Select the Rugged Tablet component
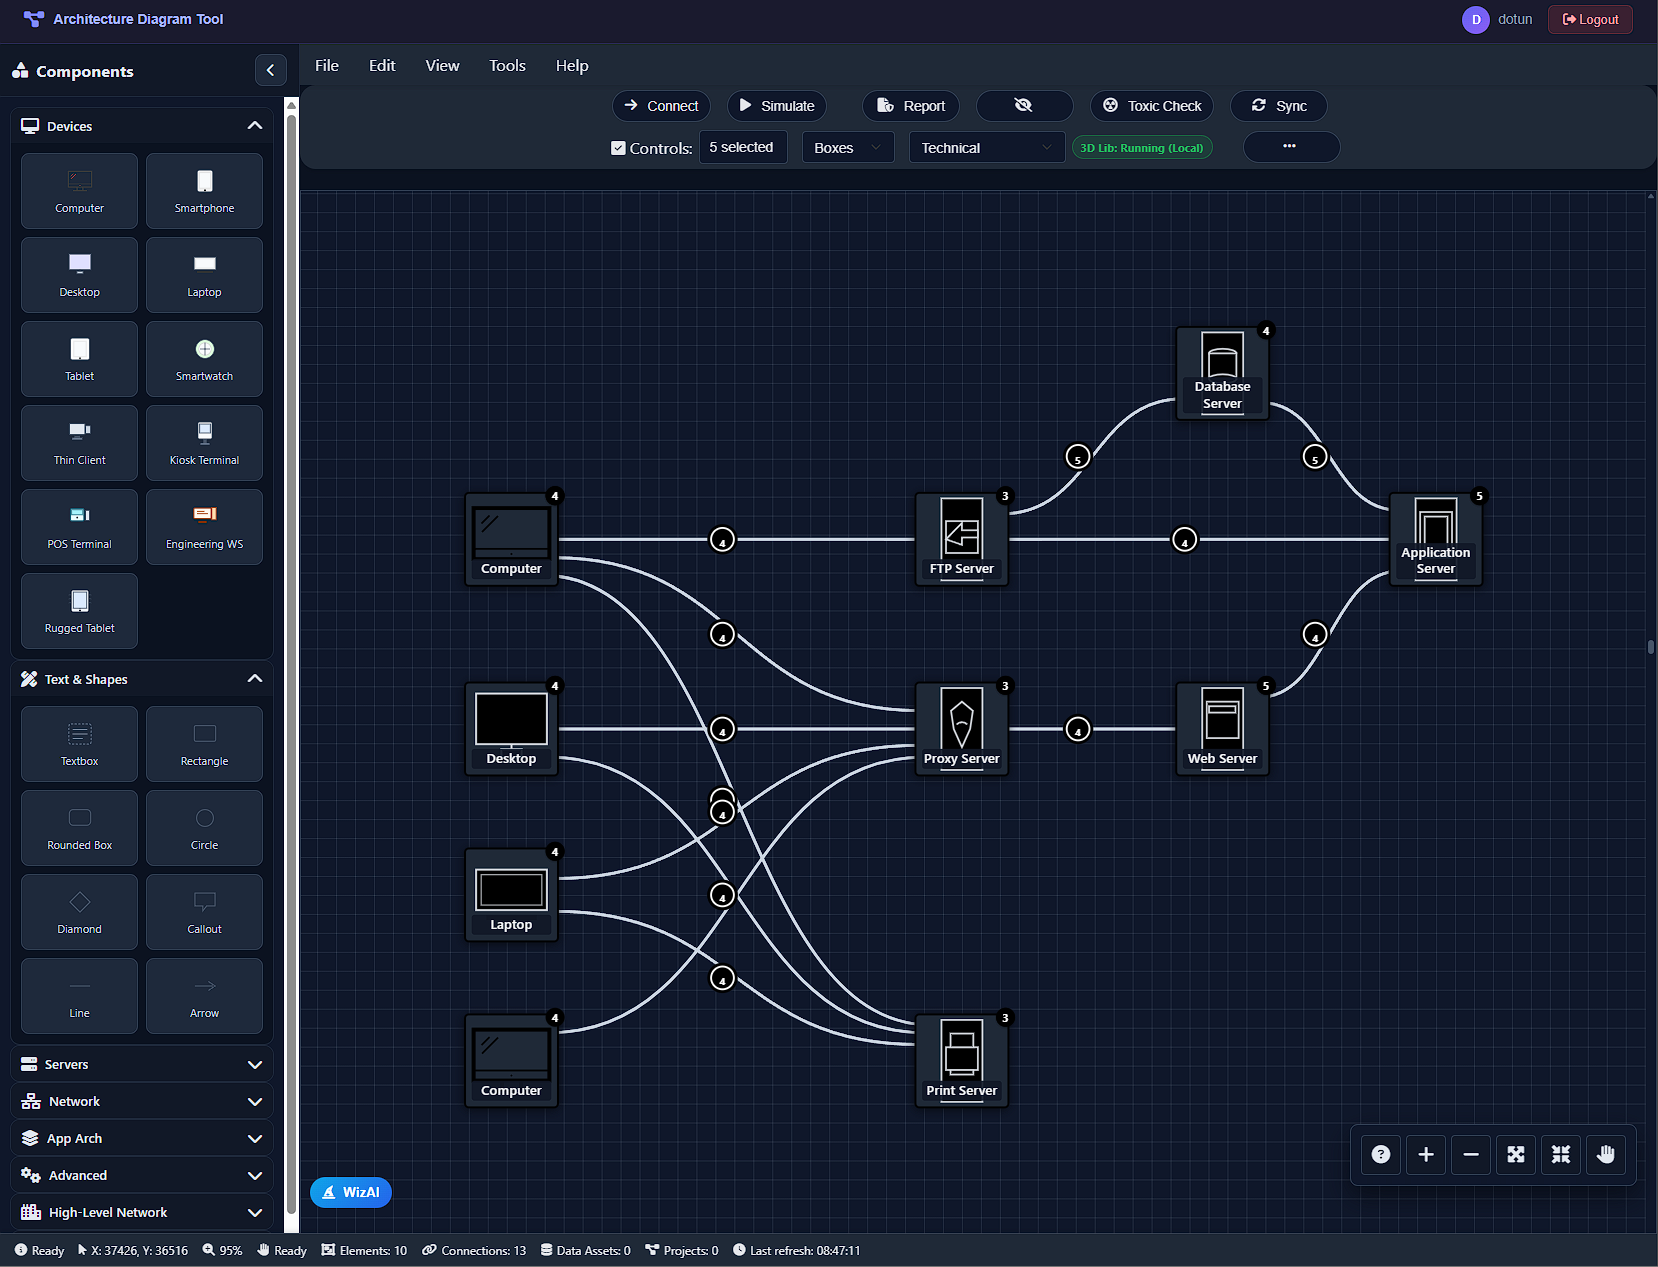This screenshot has width=1658, height=1267. coord(79,610)
